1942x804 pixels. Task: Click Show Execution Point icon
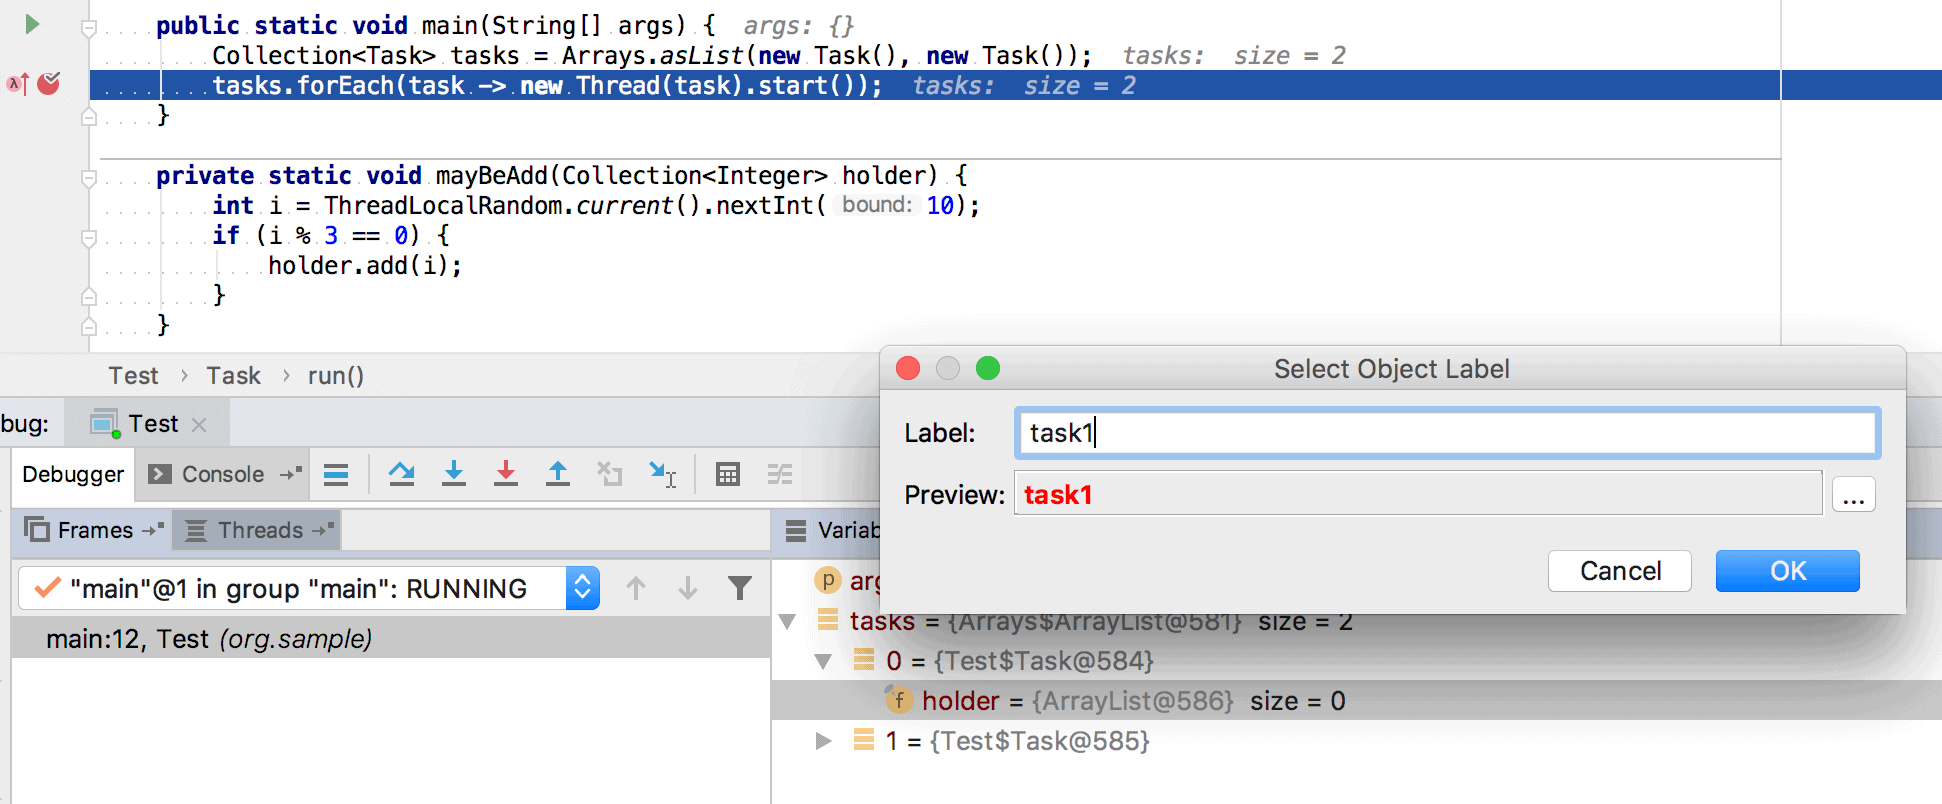pos(336,474)
